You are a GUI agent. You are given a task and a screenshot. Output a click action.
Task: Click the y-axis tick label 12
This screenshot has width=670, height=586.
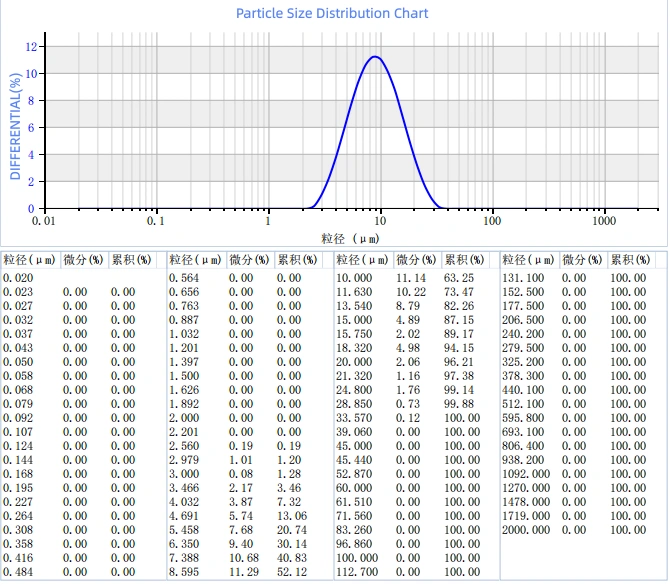tap(31, 47)
